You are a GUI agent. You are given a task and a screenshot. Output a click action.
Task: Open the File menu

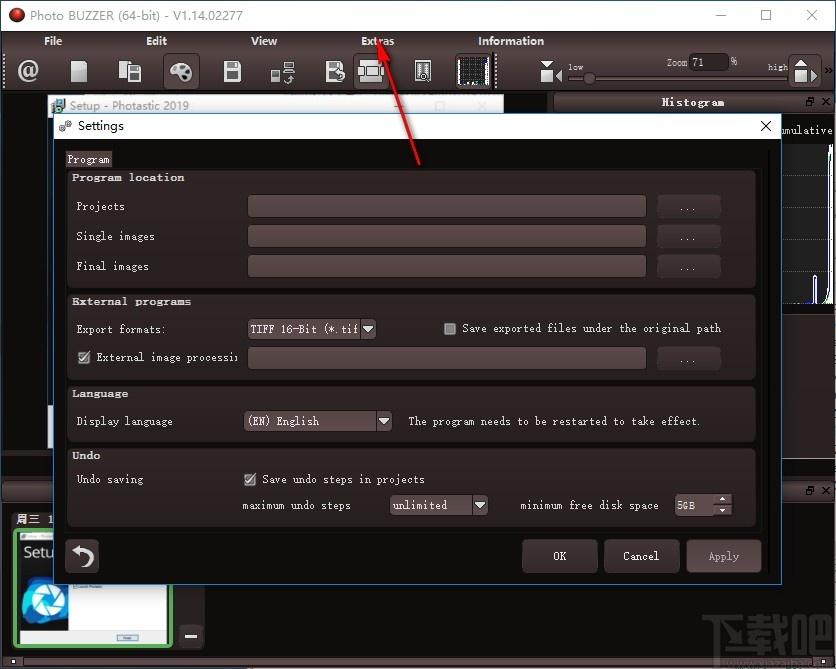53,41
